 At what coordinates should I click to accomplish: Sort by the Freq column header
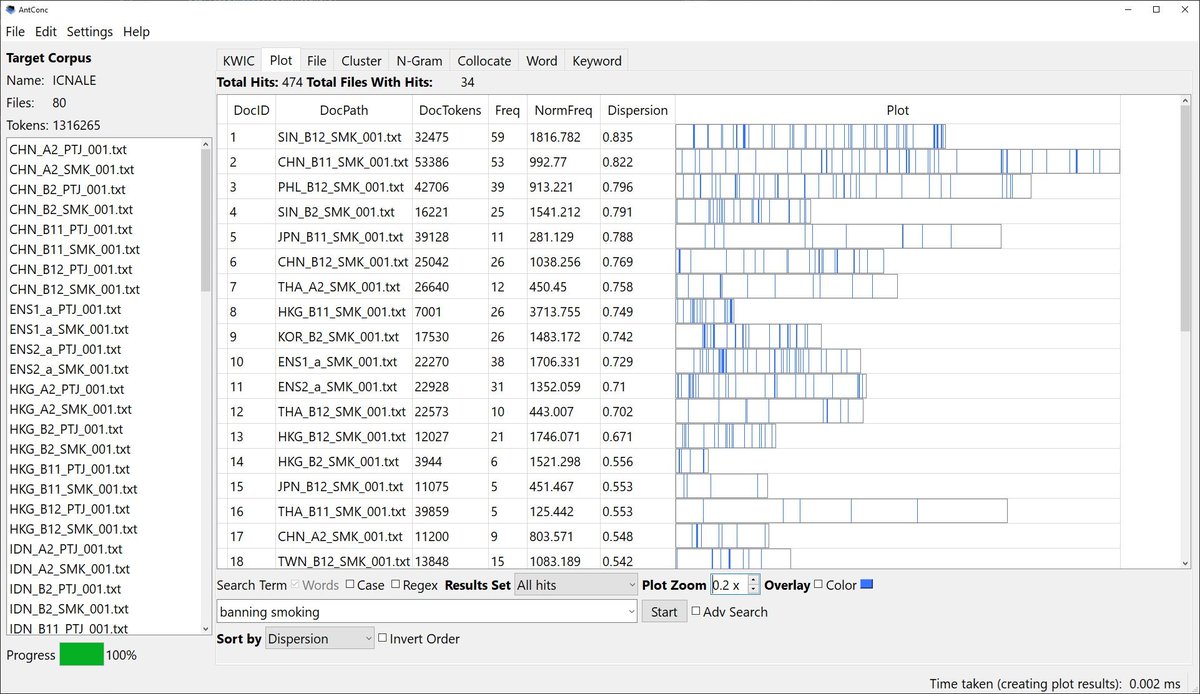[x=507, y=110]
